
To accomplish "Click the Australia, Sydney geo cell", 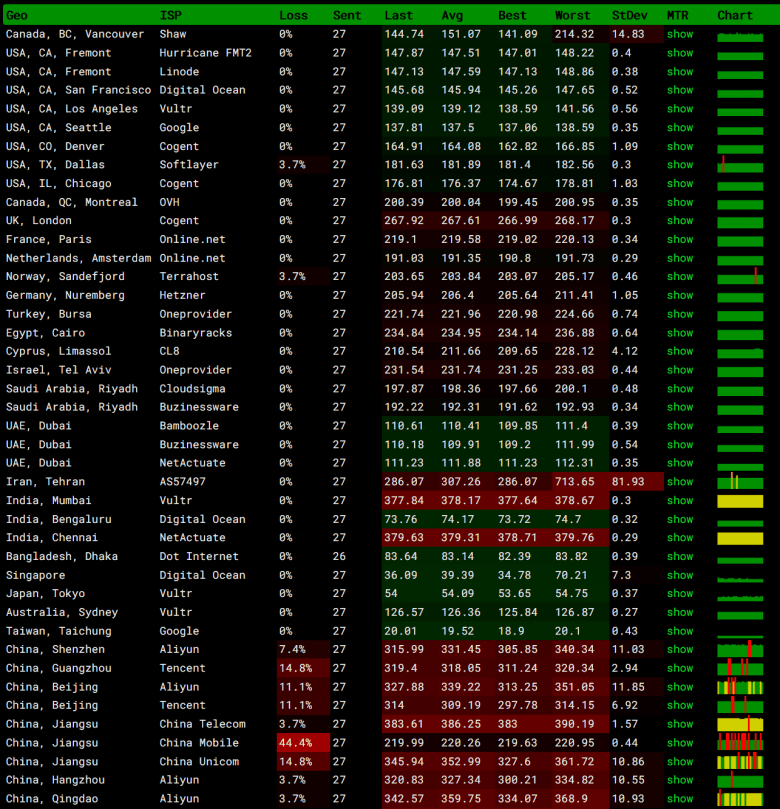I will pyautogui.click(x=62, y=612).
